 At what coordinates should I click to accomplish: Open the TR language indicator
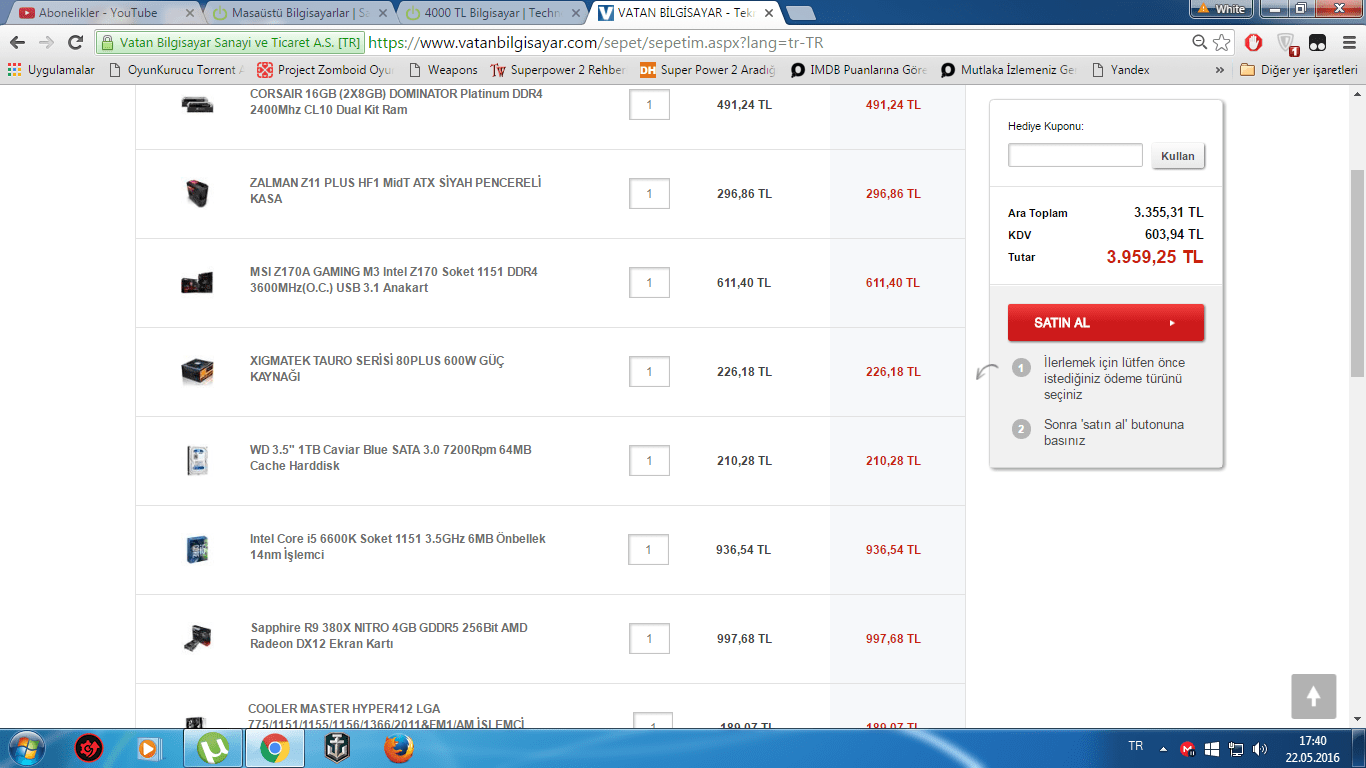pyautogui.click(x=1136, y=746)
